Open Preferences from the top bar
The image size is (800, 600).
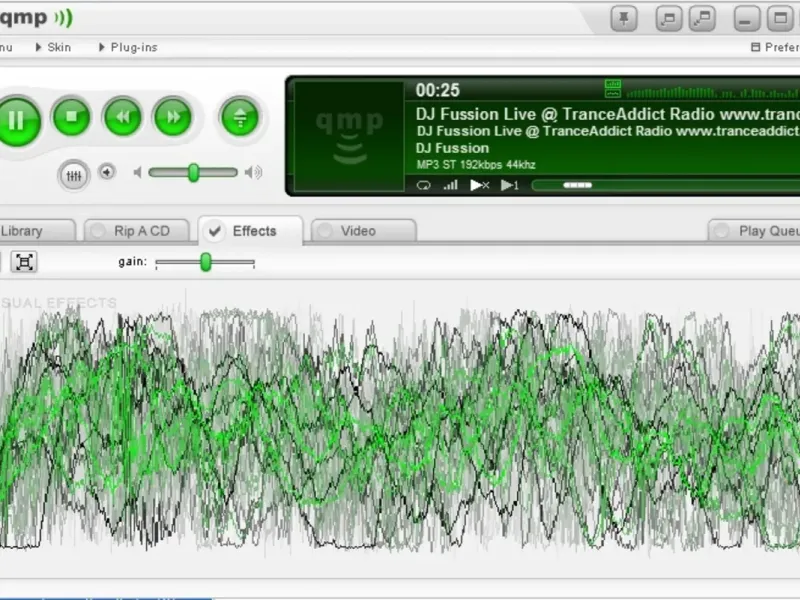(x=776, y=47)
